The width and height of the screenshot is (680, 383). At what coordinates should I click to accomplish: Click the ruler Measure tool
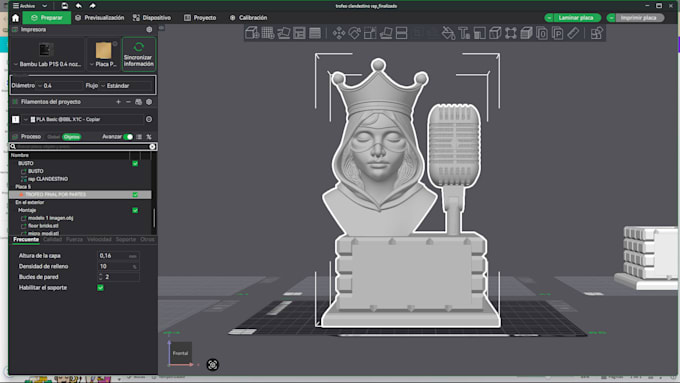coord(573,33)
